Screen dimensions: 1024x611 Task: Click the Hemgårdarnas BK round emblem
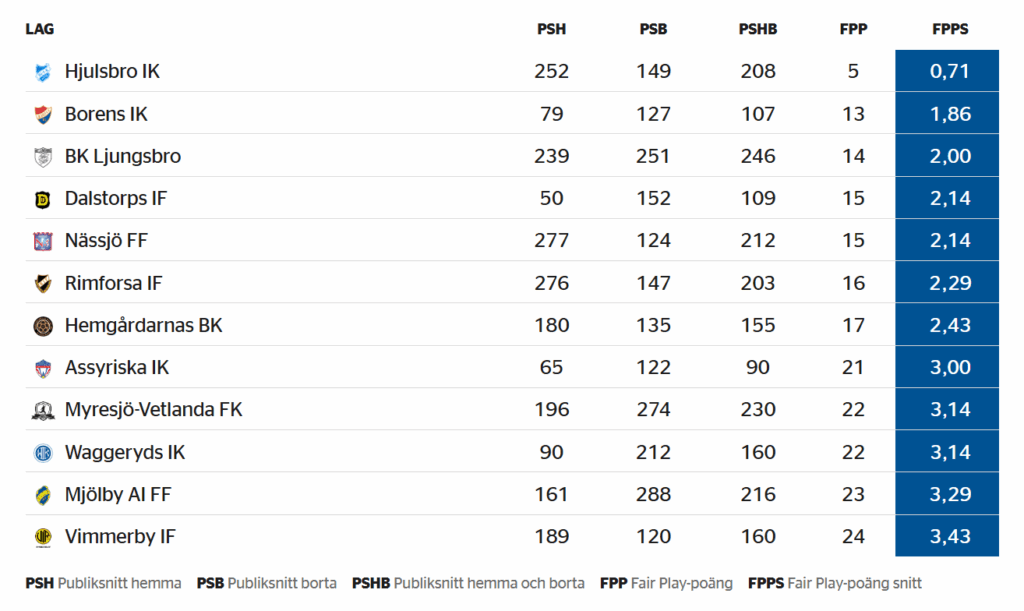pos(43,326)
